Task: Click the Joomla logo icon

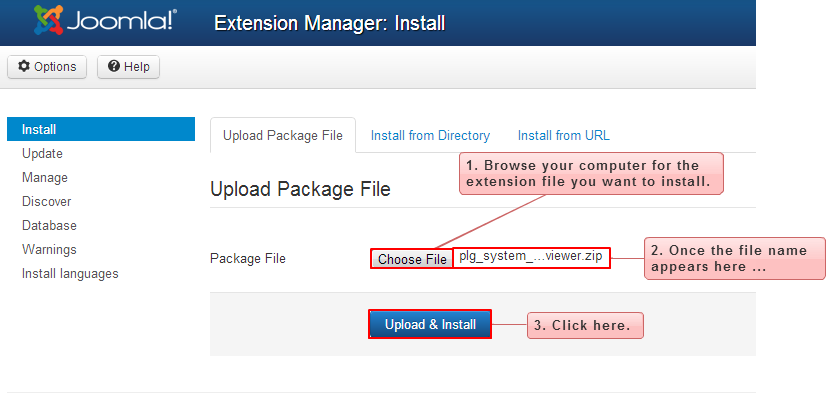Action: click(48, 20)
